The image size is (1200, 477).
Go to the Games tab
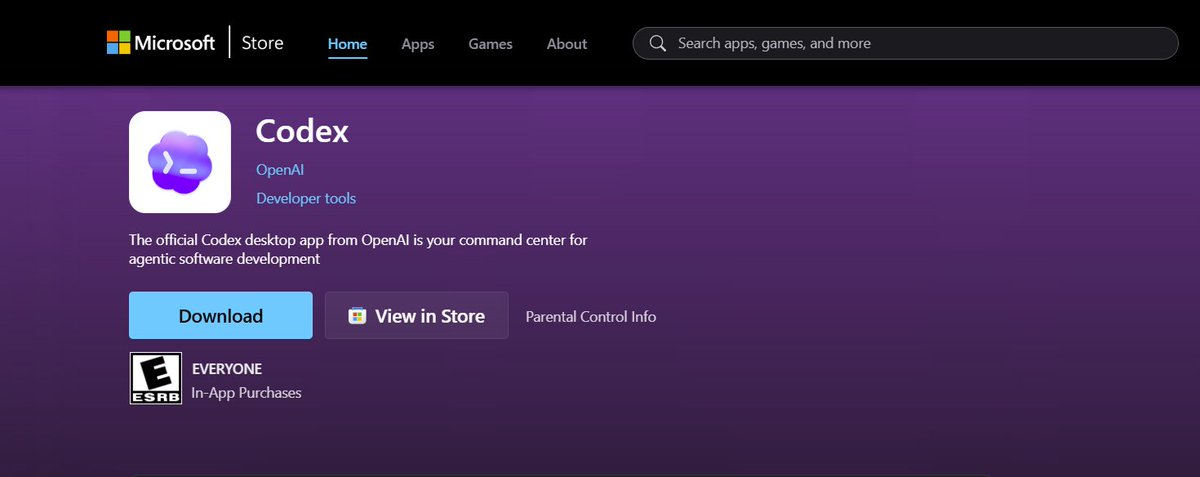point(490,44)
